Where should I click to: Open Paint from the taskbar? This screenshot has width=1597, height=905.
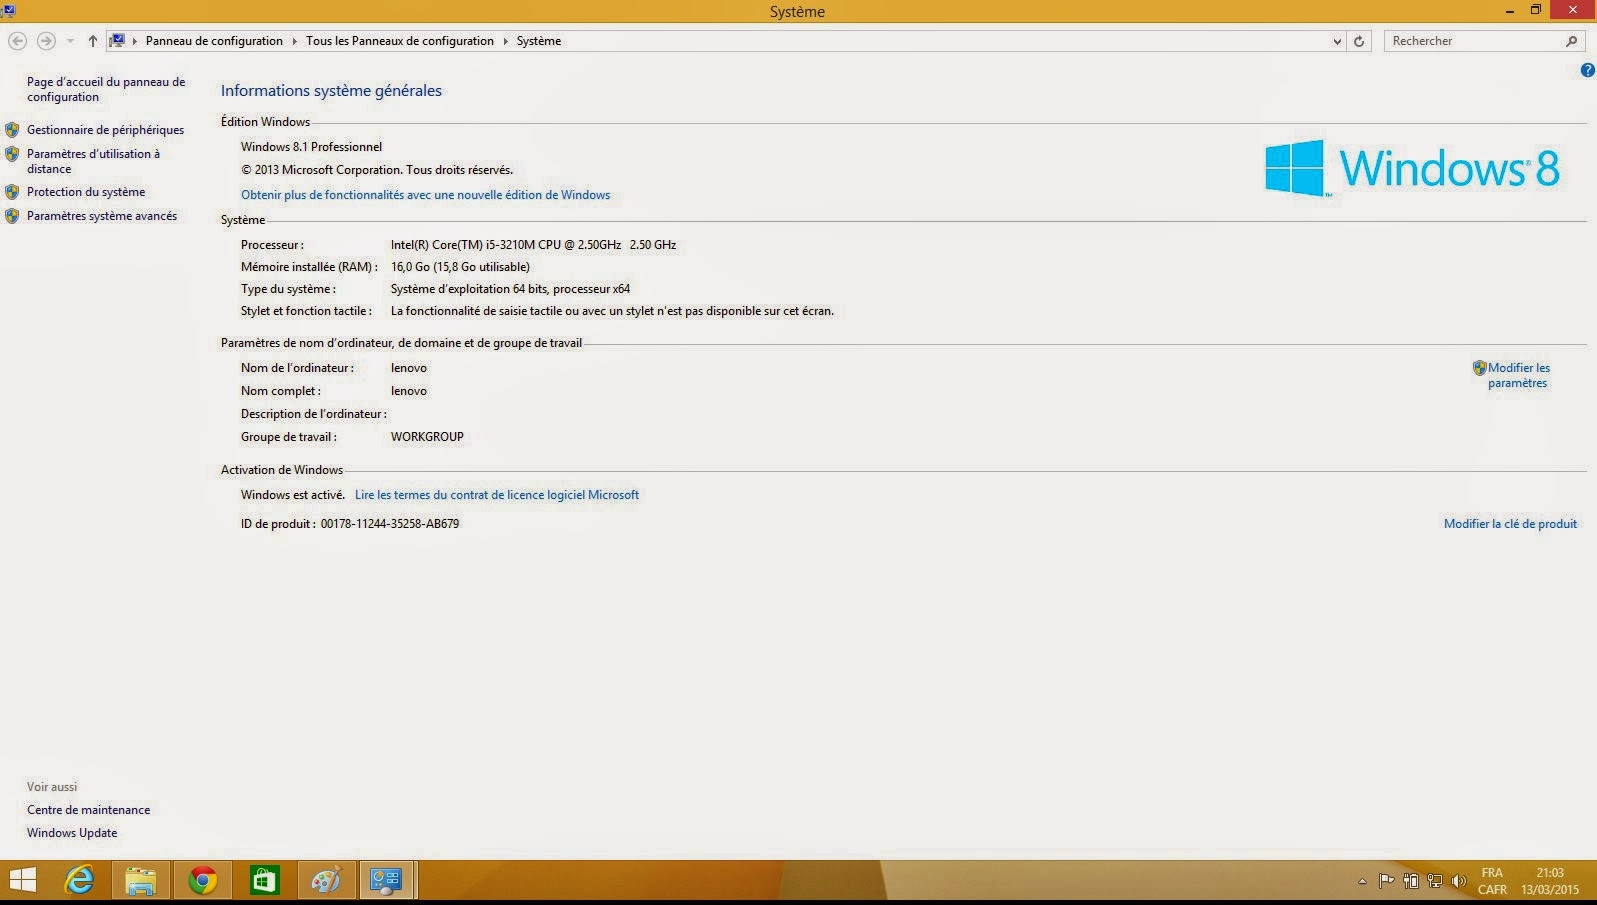click(x=325, y=880)
